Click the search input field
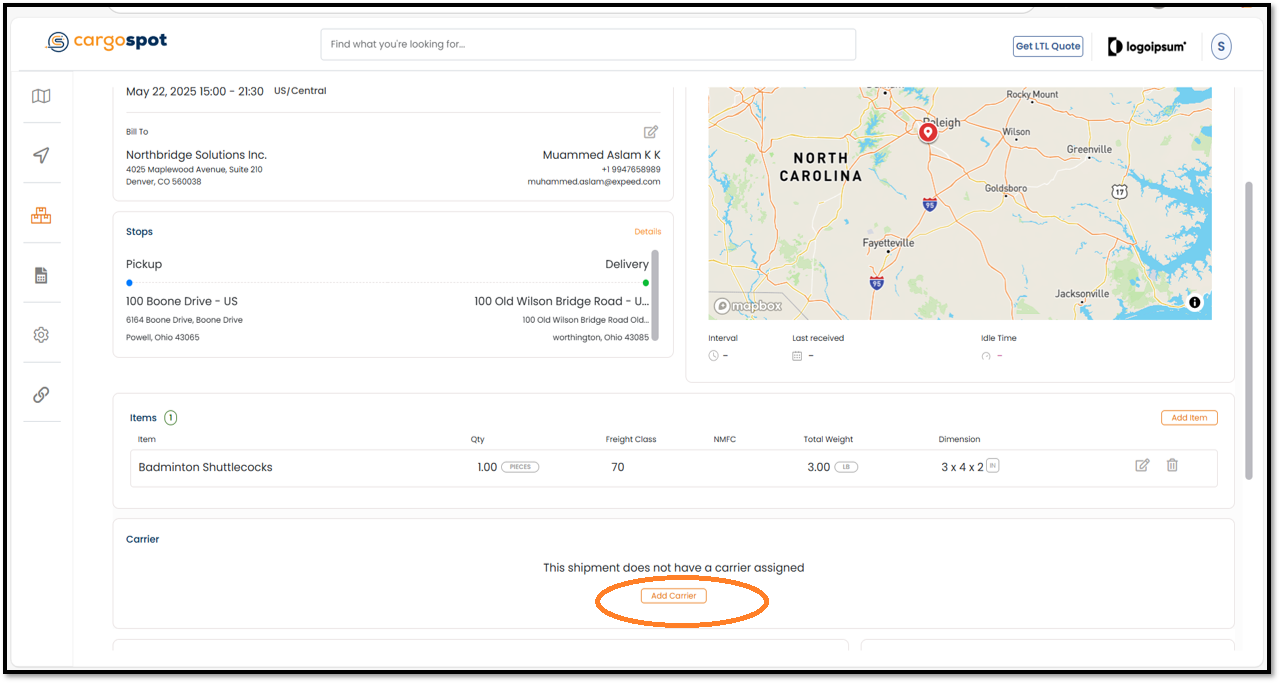Screen dimensions: 1280x683 coord(588,44)
